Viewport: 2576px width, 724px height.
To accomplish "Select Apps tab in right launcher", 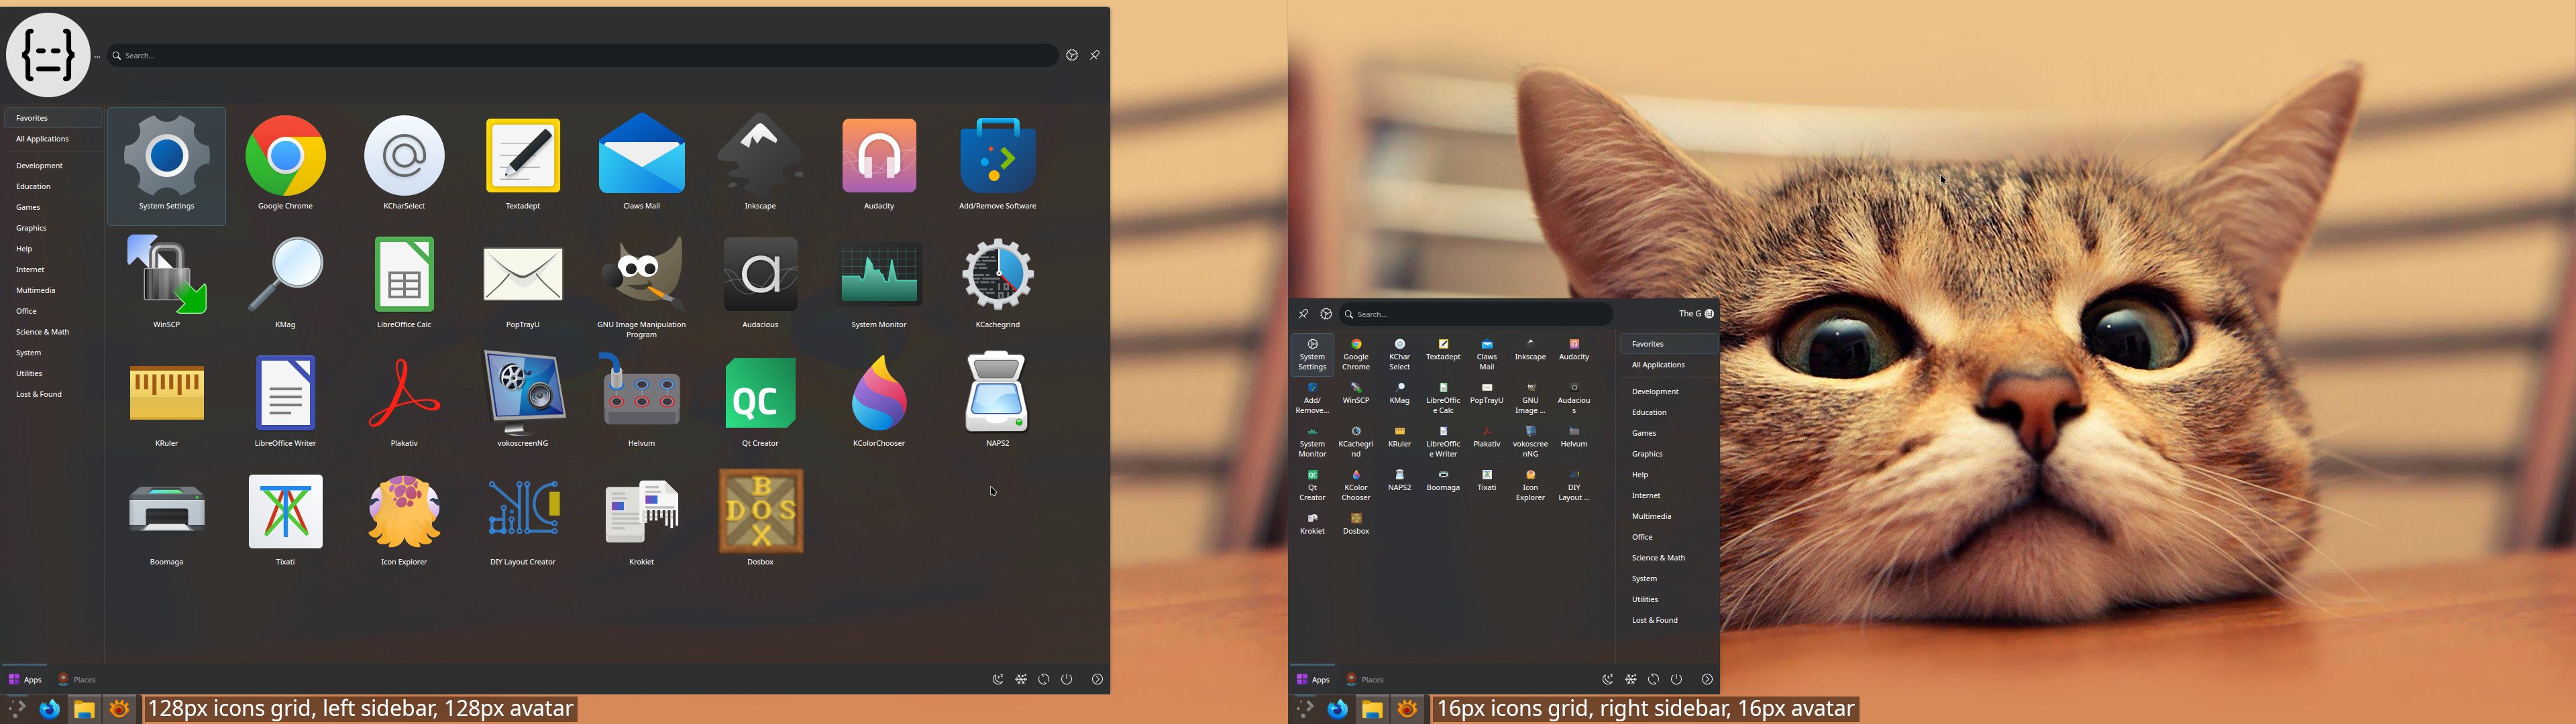I will click(x=1312, y=680).
